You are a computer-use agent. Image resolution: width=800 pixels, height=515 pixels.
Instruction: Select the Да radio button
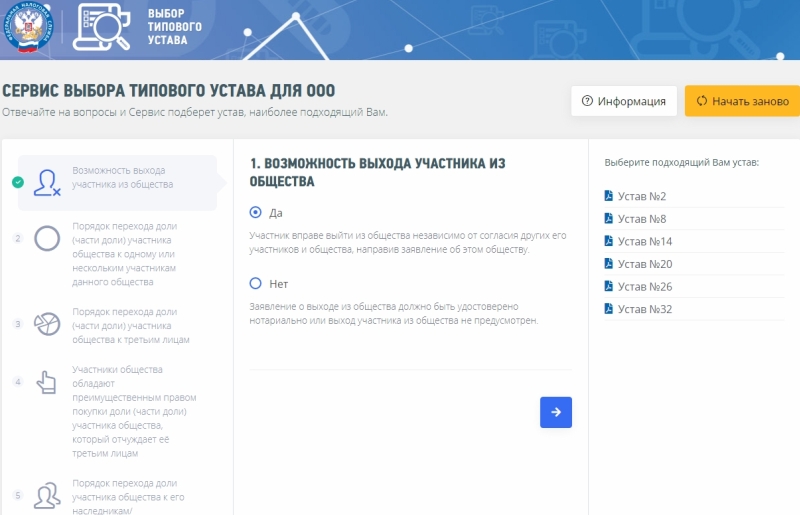[256, 212]
